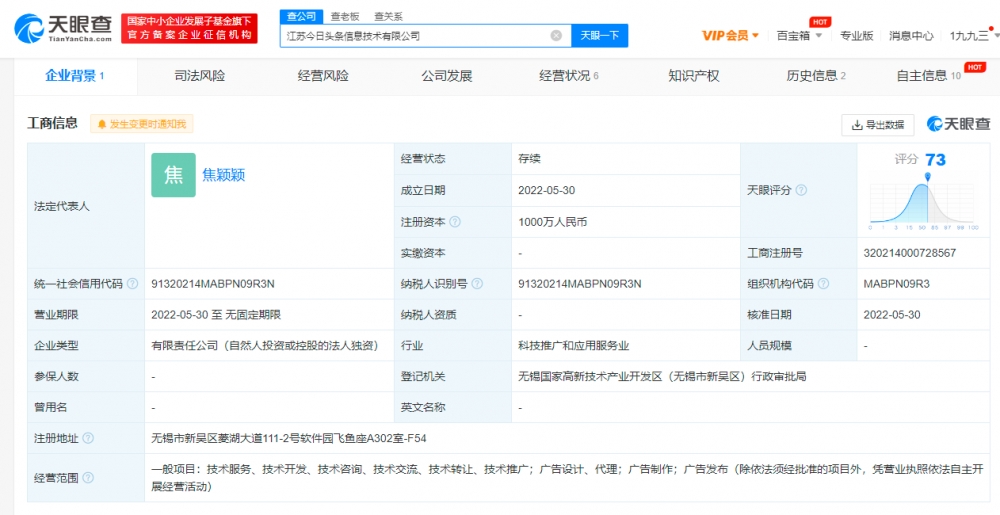
Task: Select the 存续 operating status value
Action: [x=529, y=159]
